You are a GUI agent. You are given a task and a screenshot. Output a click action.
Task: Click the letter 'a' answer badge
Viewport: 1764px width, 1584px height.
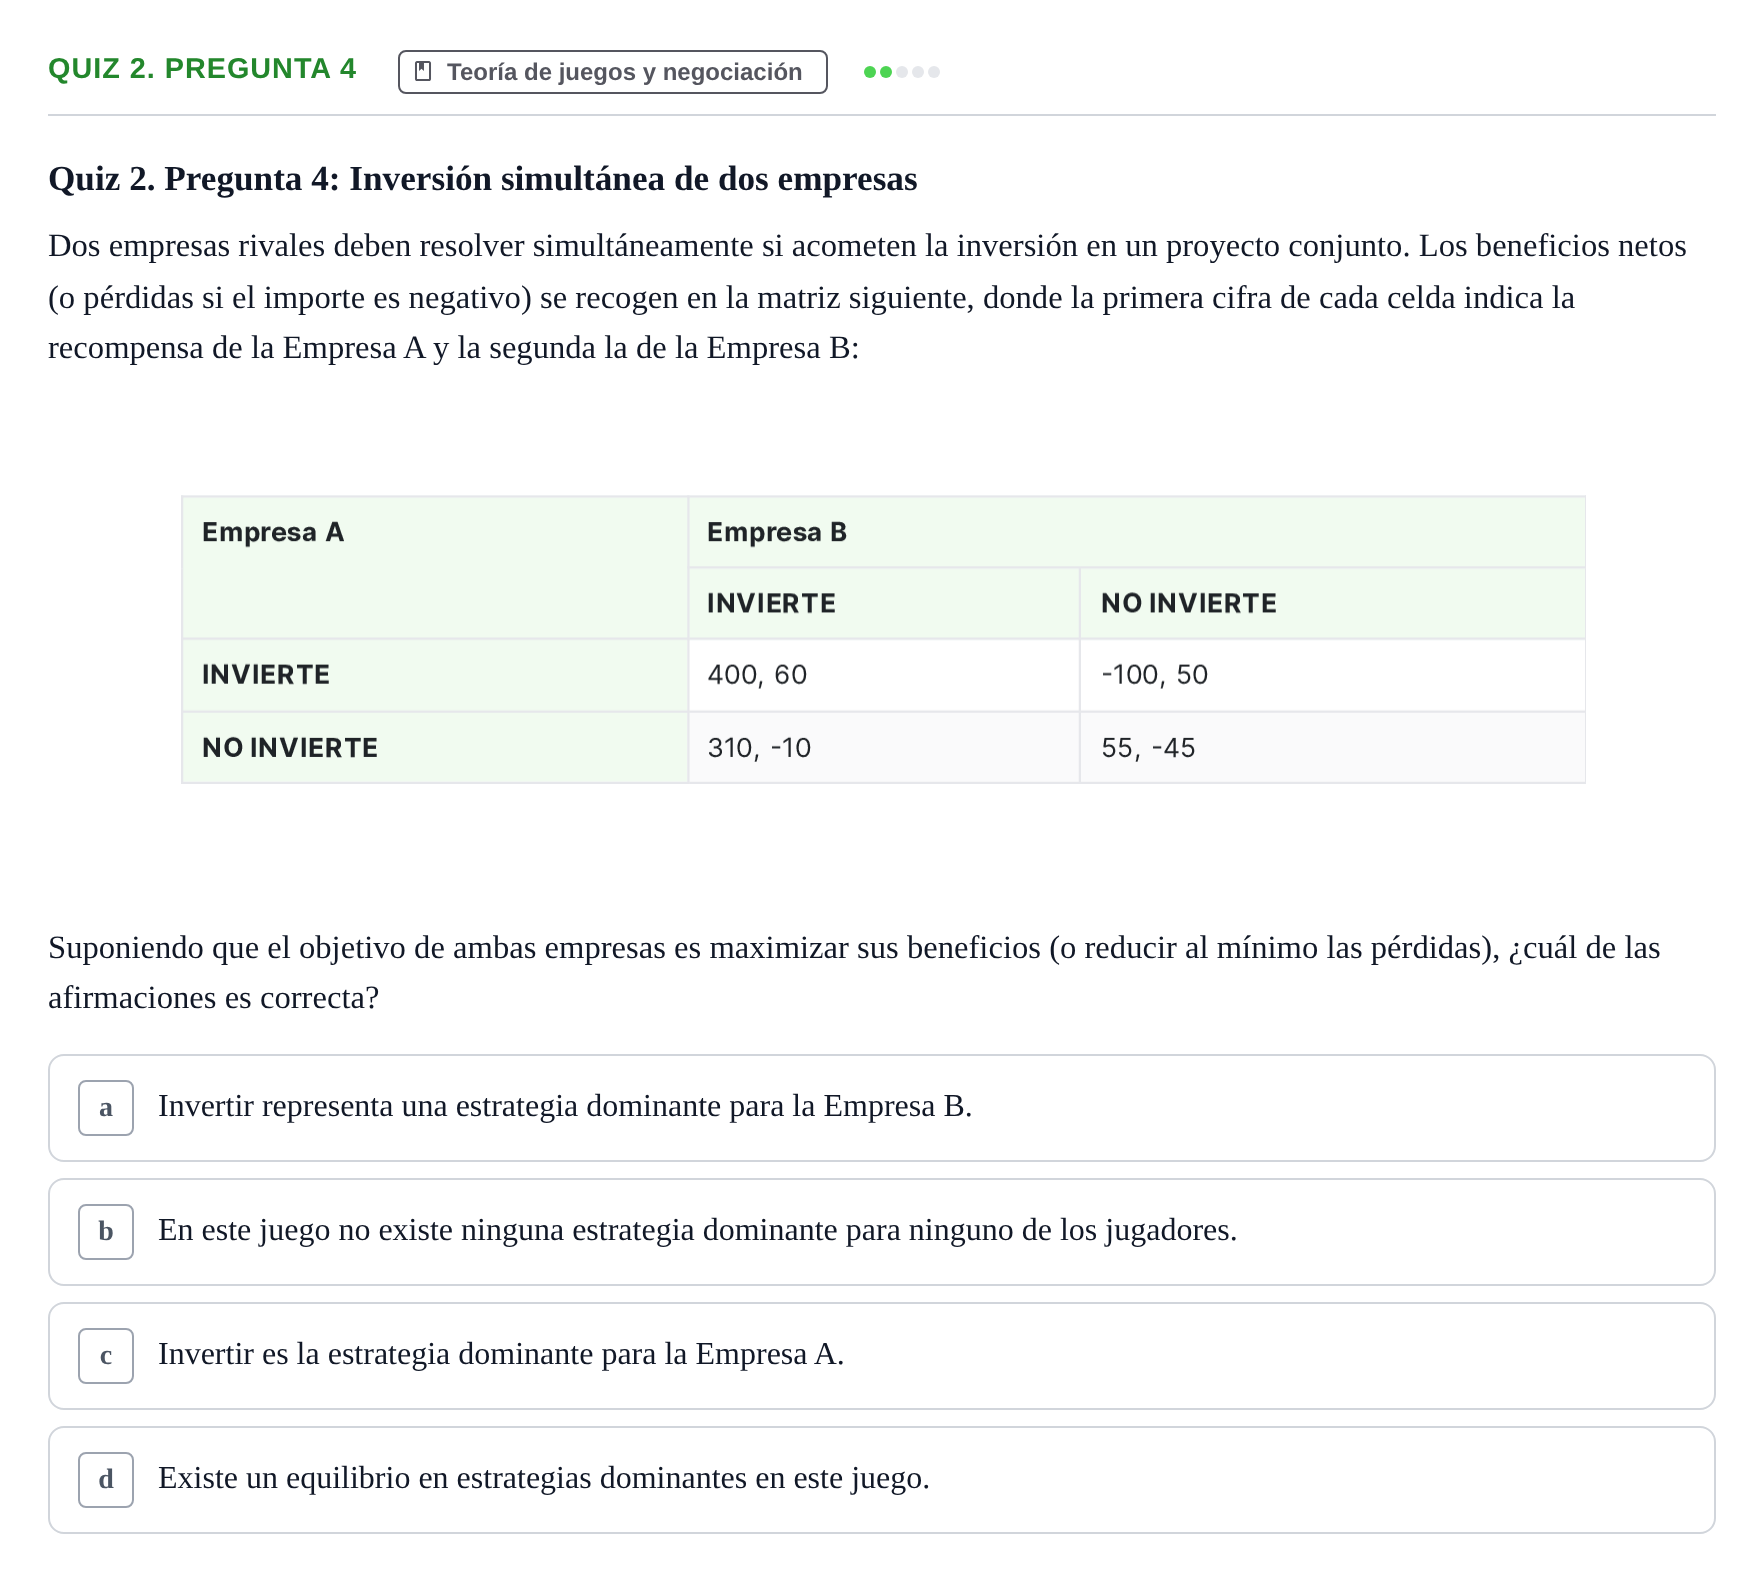tap(106, 1108)
